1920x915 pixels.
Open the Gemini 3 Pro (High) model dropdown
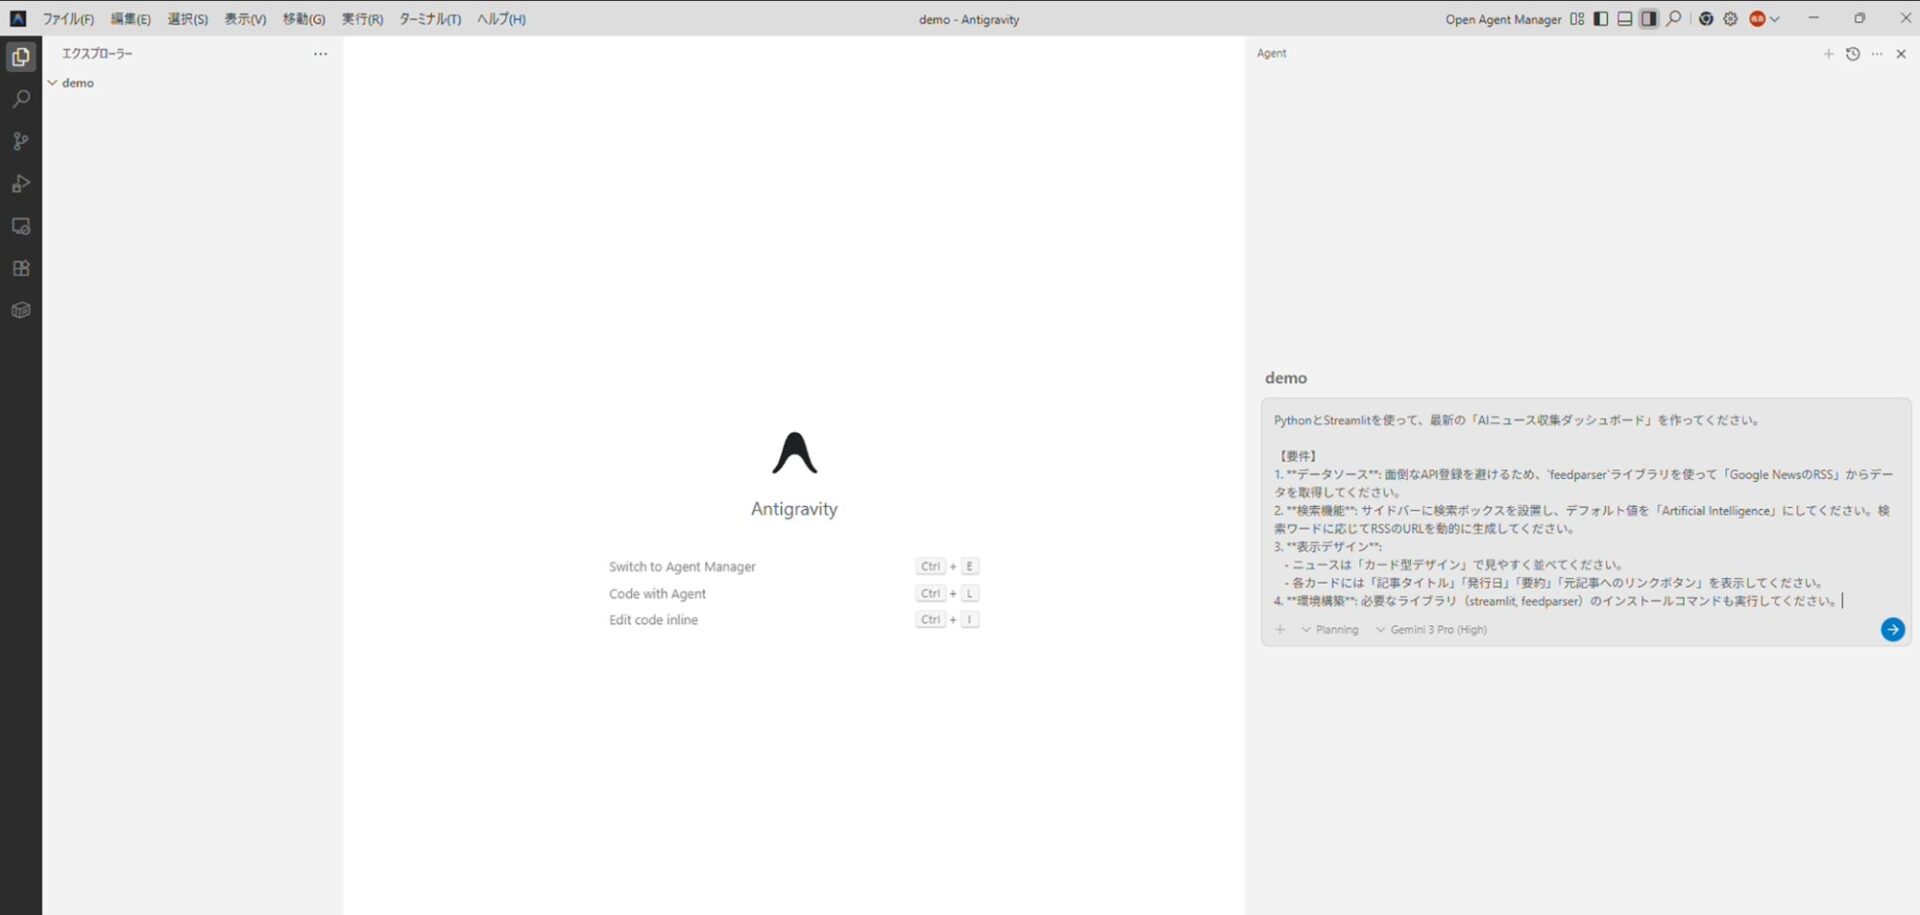pyautogui.click(x=1431, y=630)
